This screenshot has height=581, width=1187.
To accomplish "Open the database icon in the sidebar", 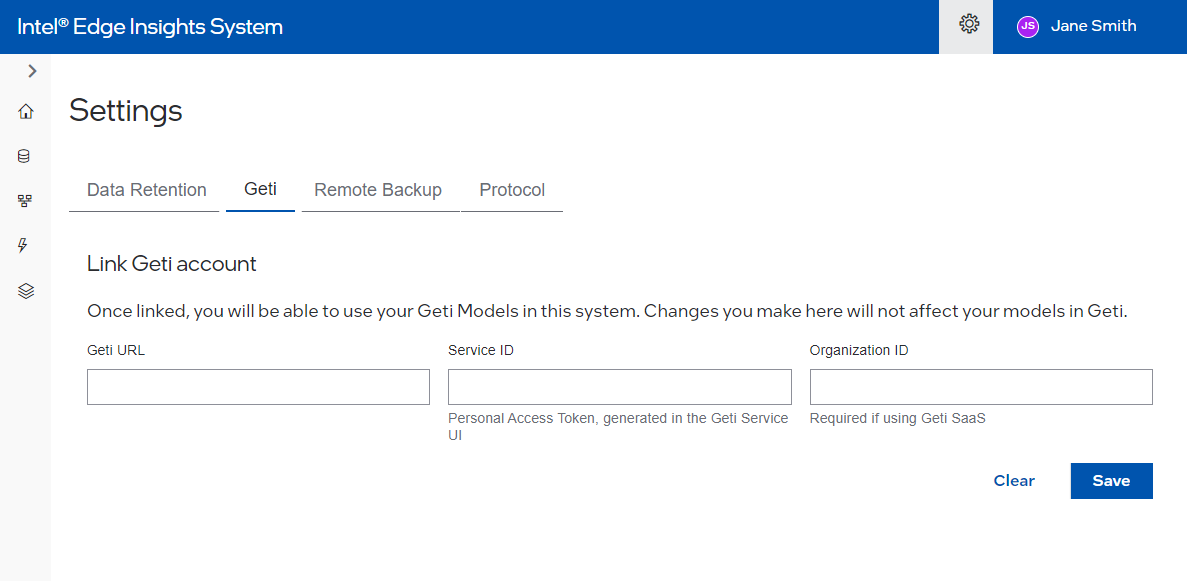I will pyautogui.click(x=24, y=157).
